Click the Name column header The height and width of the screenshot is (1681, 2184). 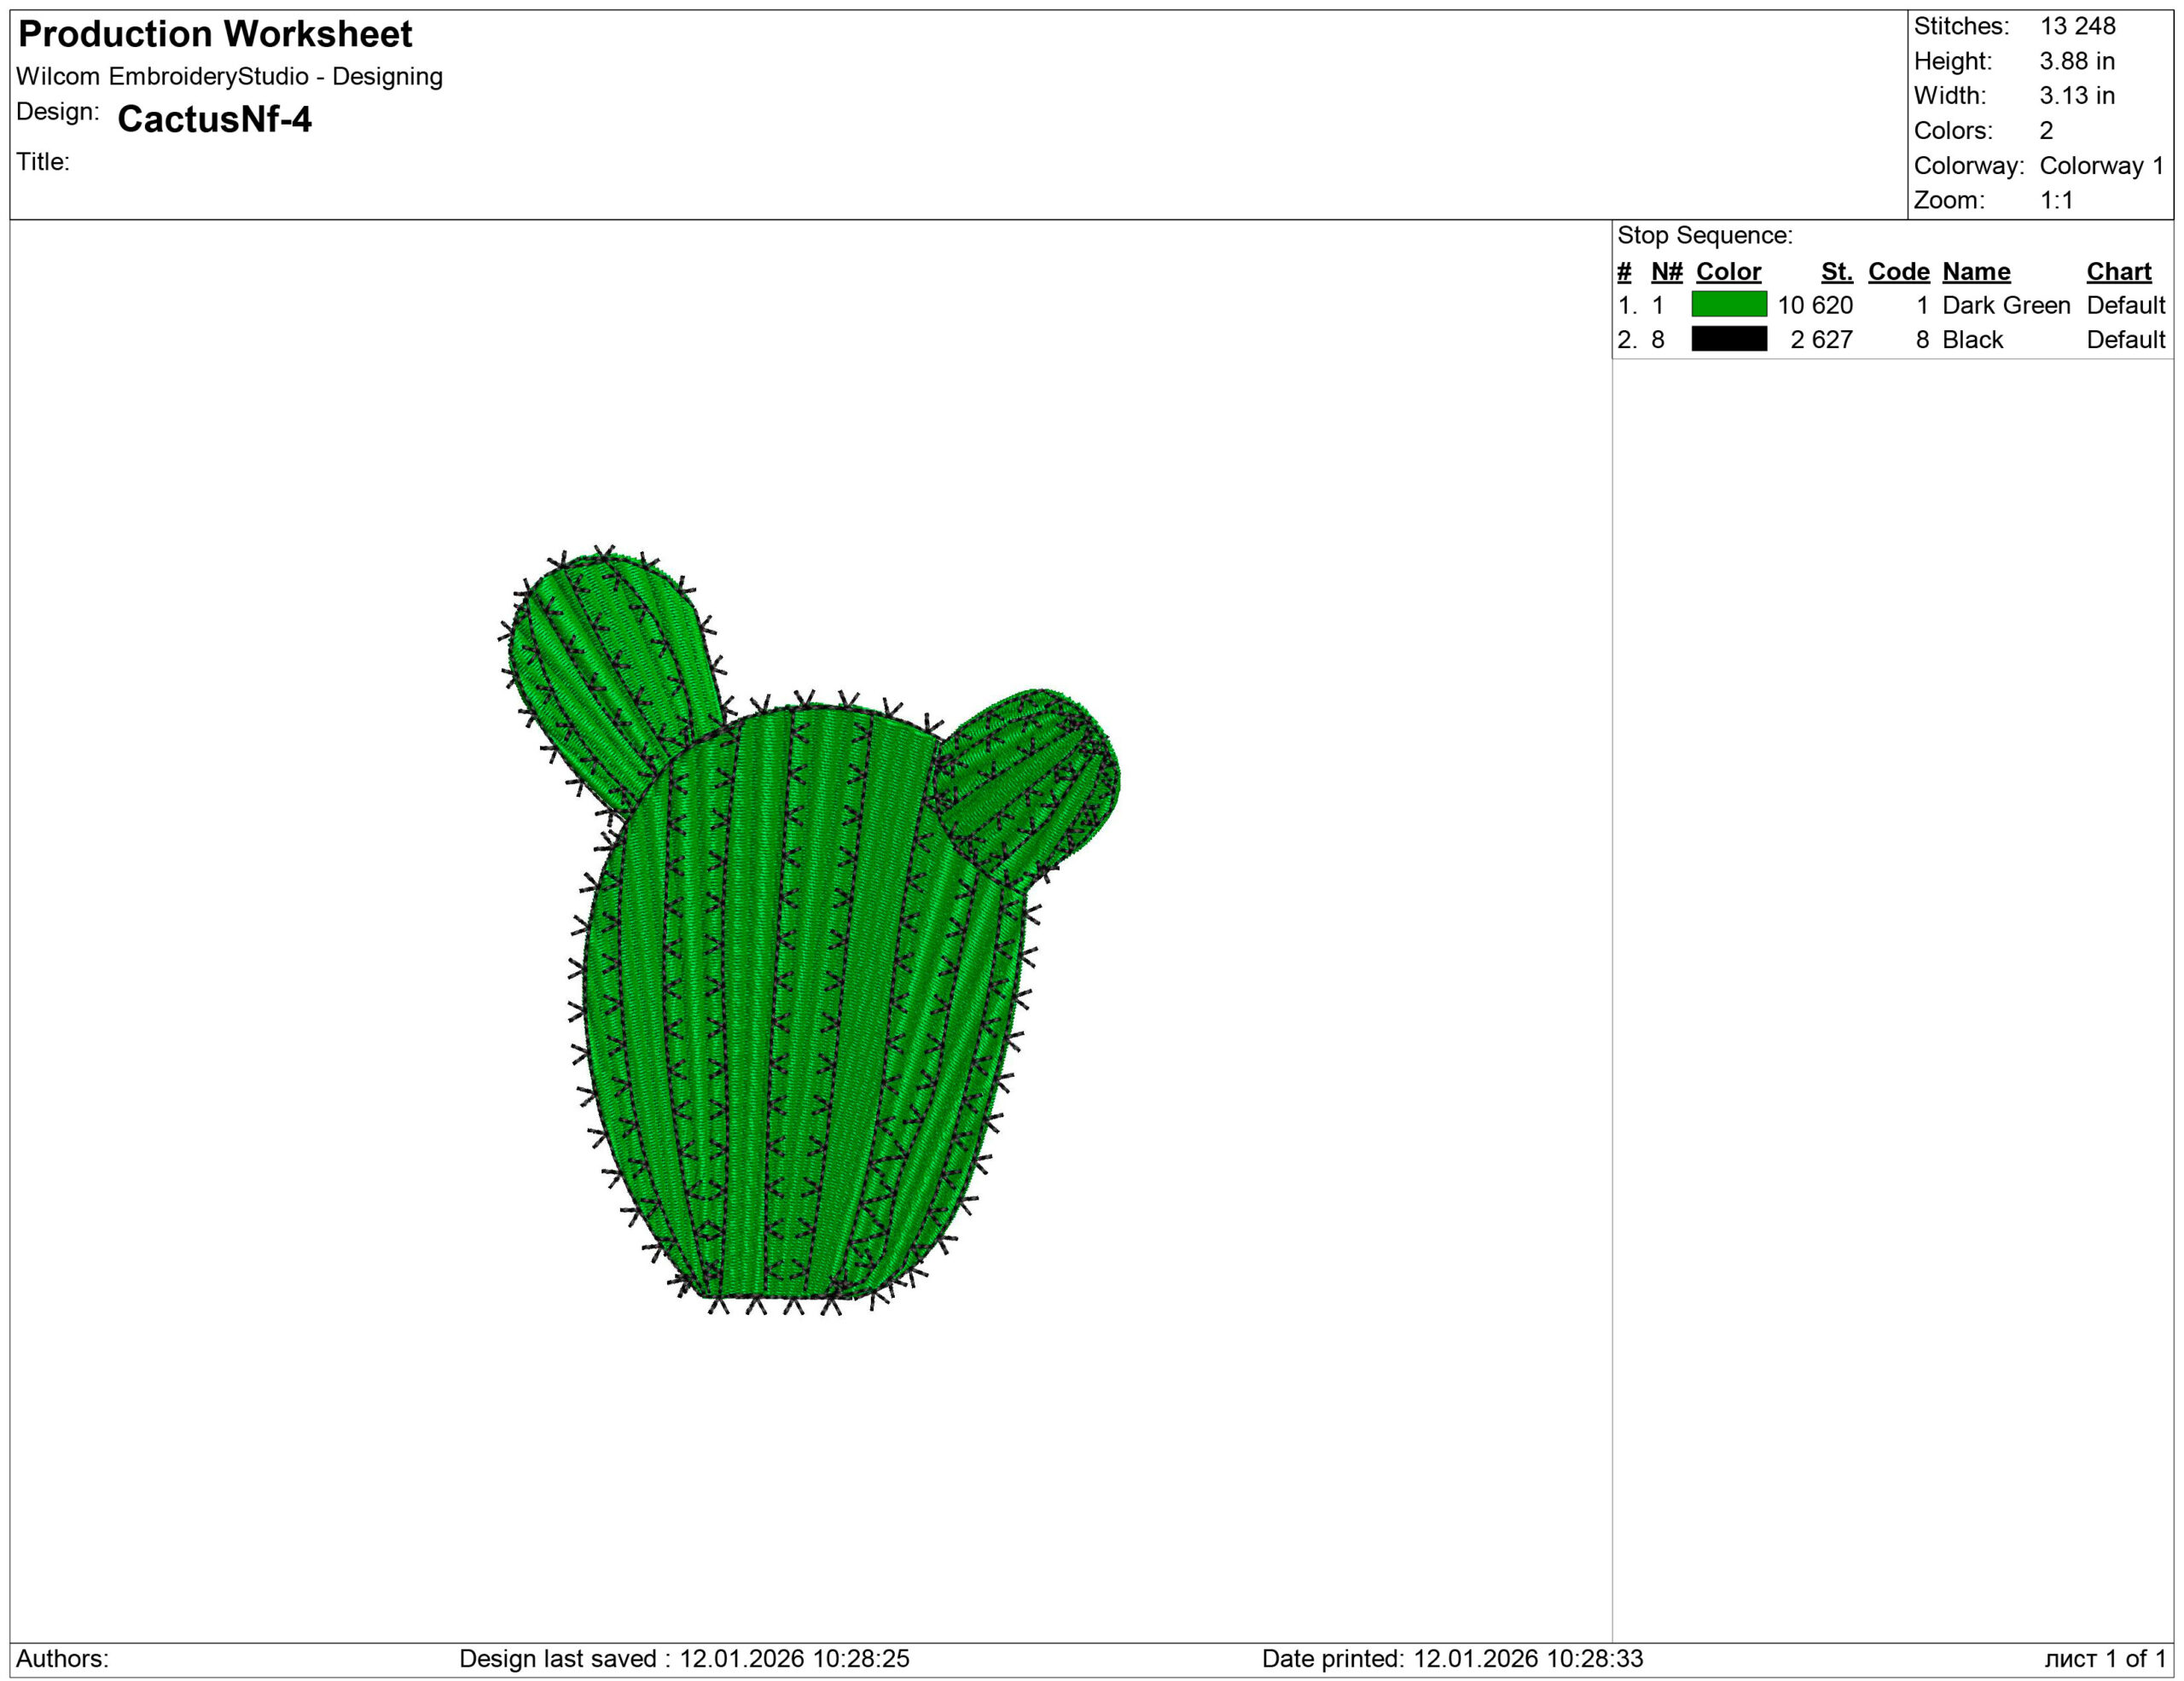coord(1976,271)
